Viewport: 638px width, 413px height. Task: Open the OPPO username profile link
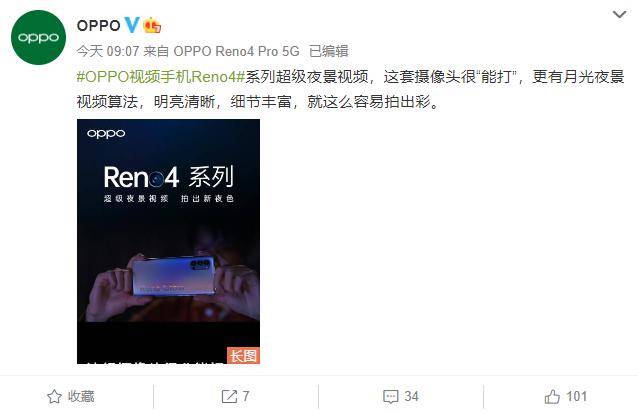(x=98, y=26)
